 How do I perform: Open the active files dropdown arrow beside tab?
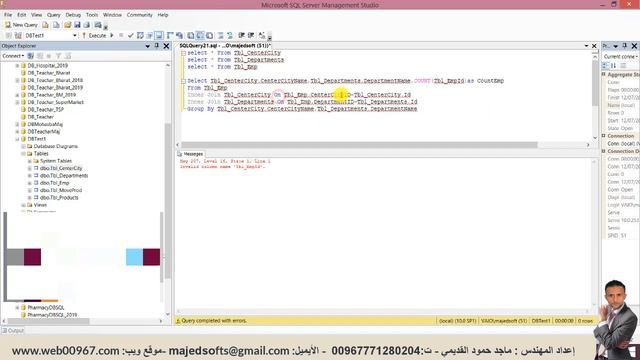pos(587,46)
